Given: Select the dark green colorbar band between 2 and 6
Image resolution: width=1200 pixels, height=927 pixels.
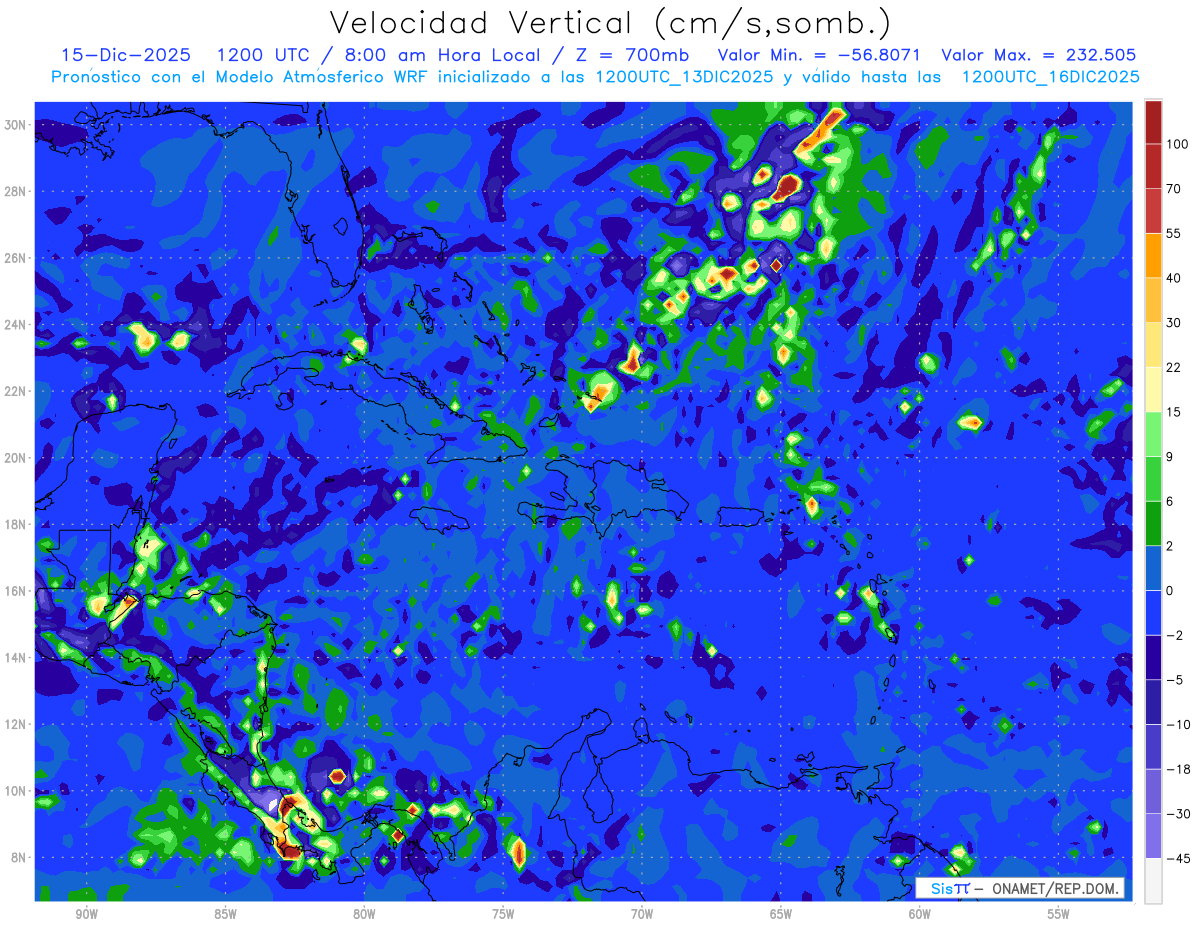Looking at the screenshot, I should point(1153,523).
